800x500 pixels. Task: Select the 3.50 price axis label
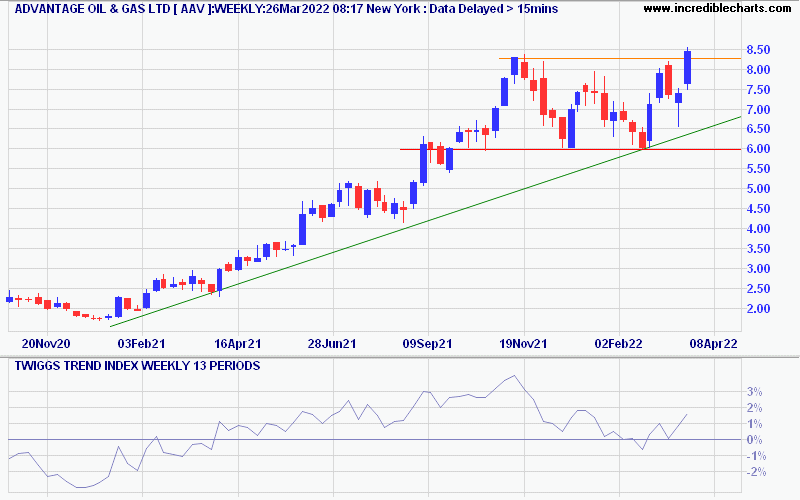758,249
